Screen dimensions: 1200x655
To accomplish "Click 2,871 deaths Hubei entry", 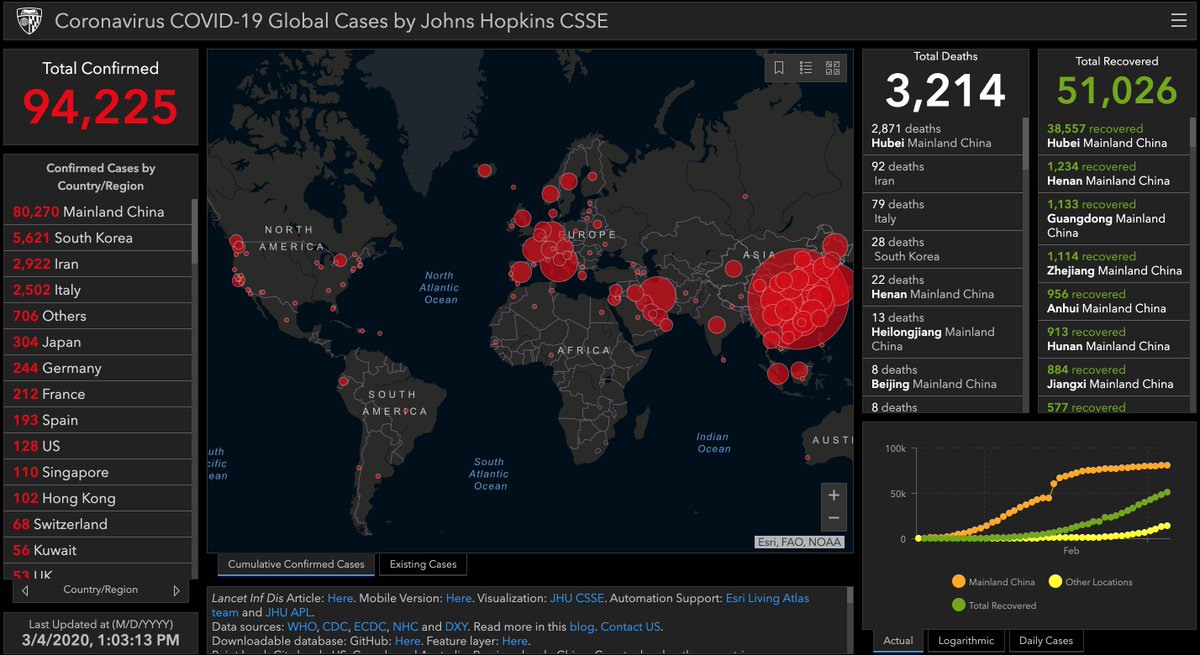I will [x=942, y=136].
